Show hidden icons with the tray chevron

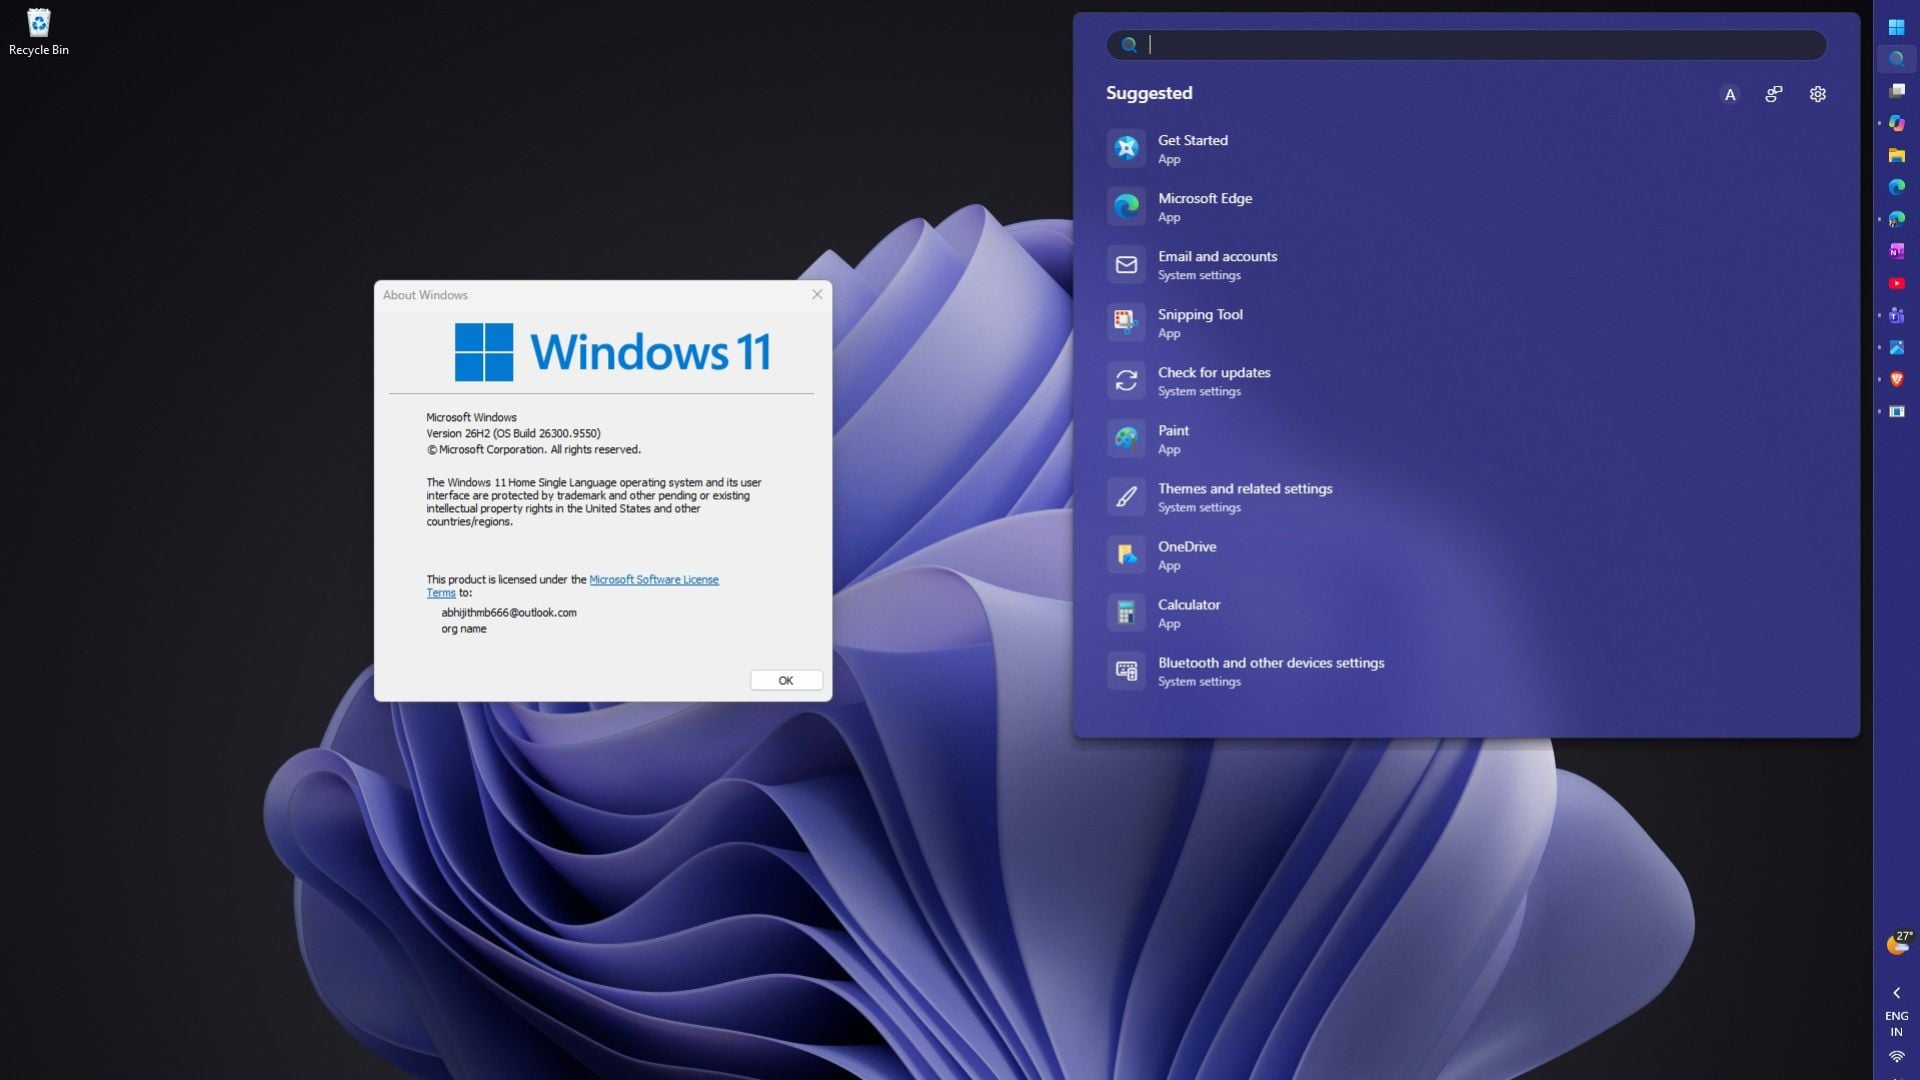(1896, 993)
